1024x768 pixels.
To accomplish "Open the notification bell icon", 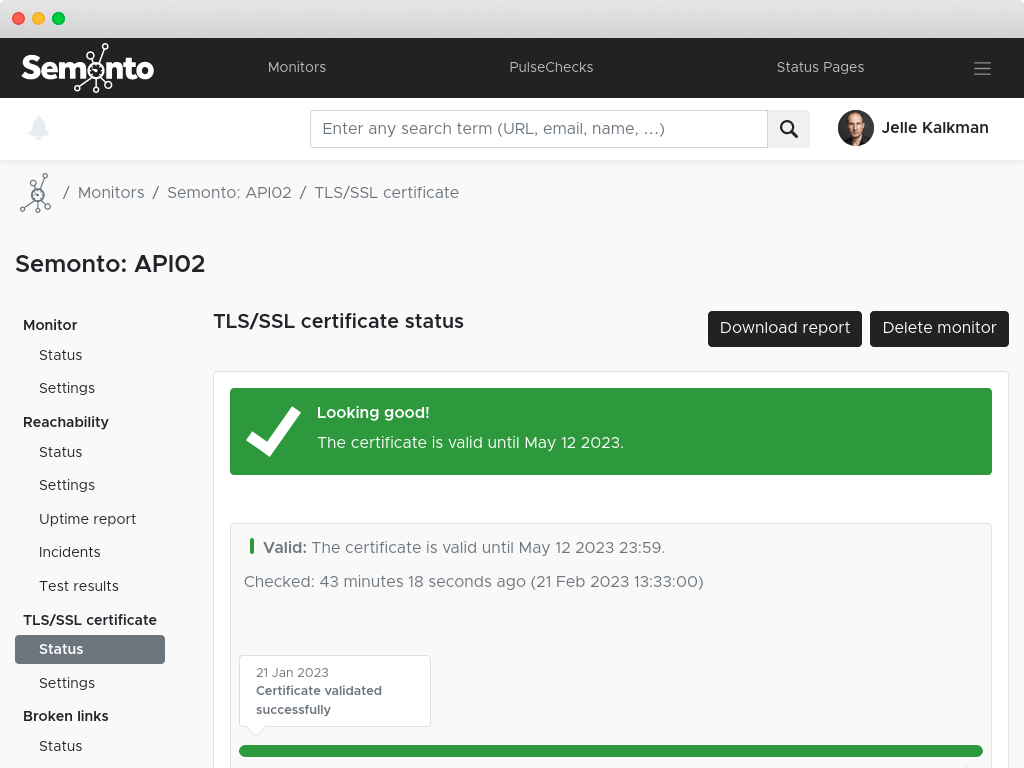I will point(39,128).
